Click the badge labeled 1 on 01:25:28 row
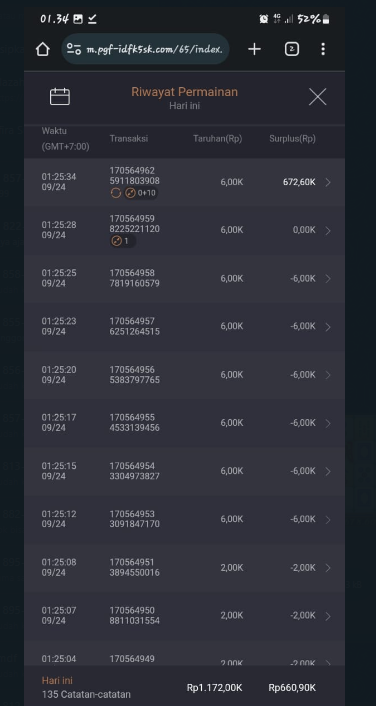 (x=122, y=241)
